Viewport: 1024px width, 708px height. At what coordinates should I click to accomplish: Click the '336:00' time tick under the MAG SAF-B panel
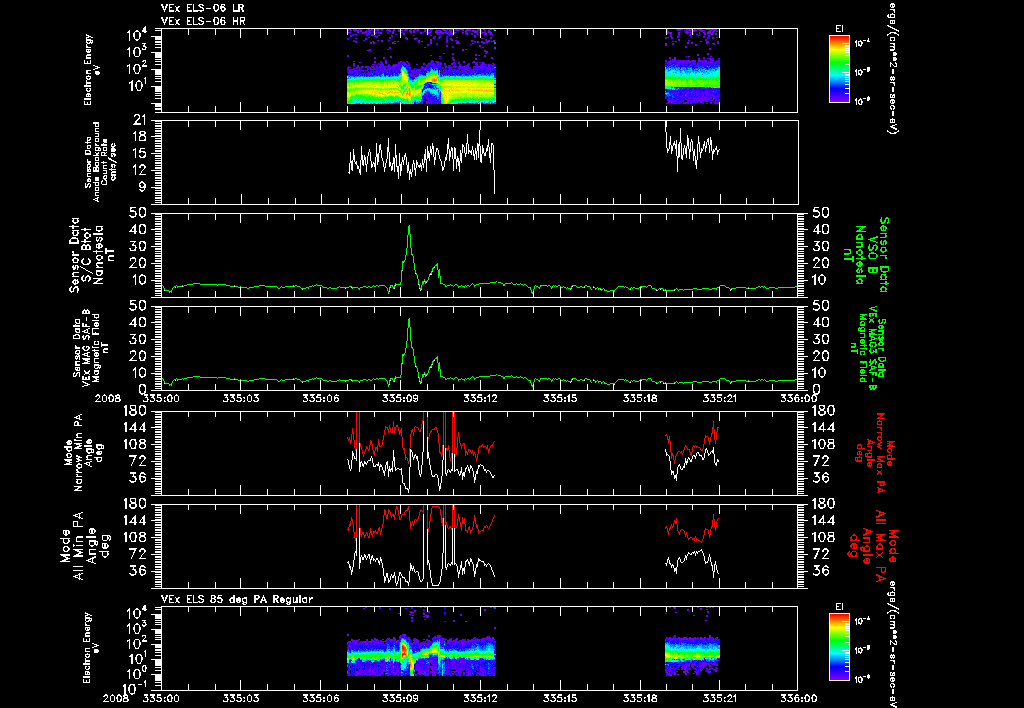point(799,398)
